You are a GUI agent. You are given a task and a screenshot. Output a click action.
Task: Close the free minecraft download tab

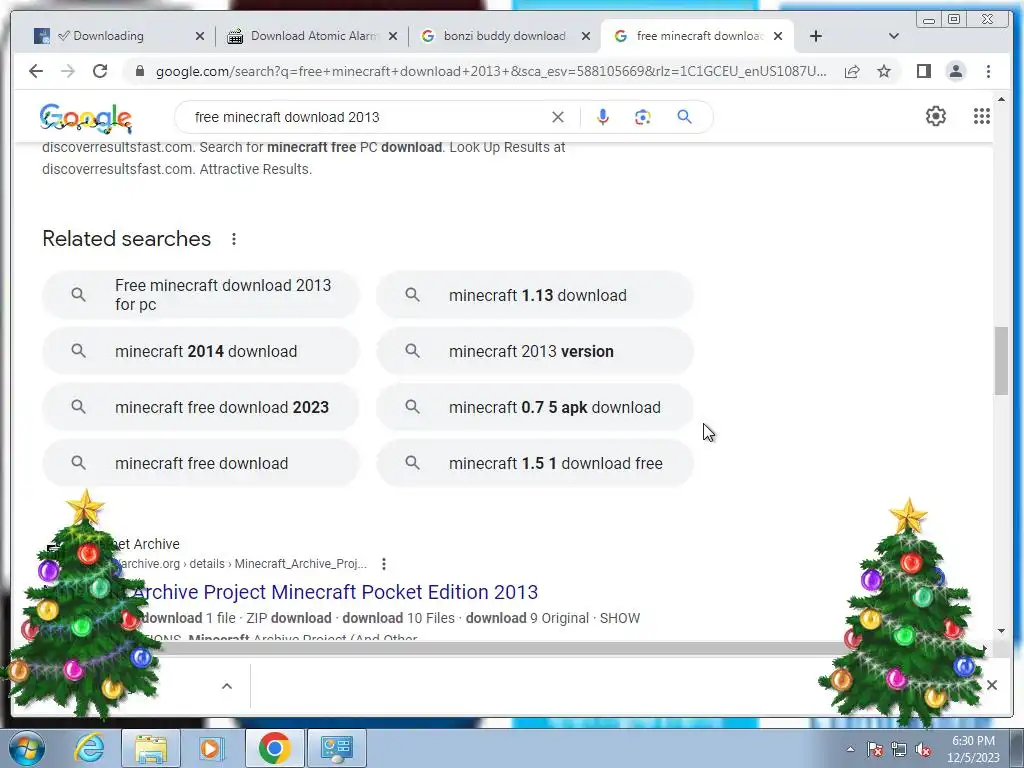[778, 36]
